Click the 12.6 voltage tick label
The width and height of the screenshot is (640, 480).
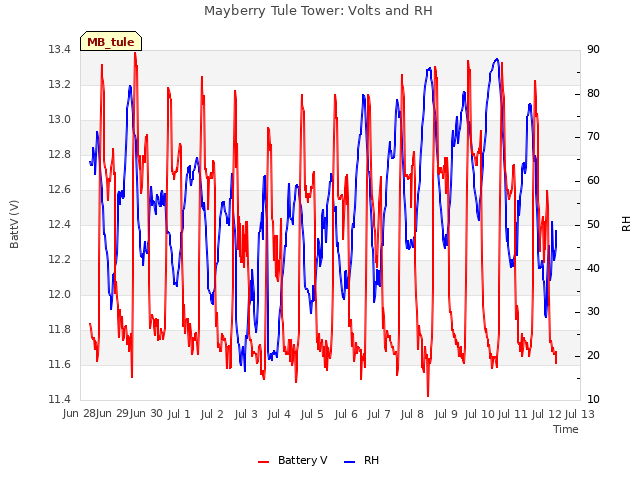60,190
